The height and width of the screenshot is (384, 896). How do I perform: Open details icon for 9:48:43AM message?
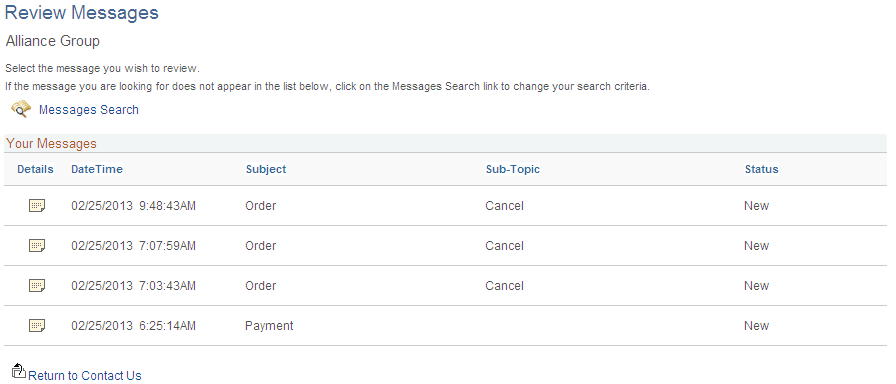(x=37, y=206)
